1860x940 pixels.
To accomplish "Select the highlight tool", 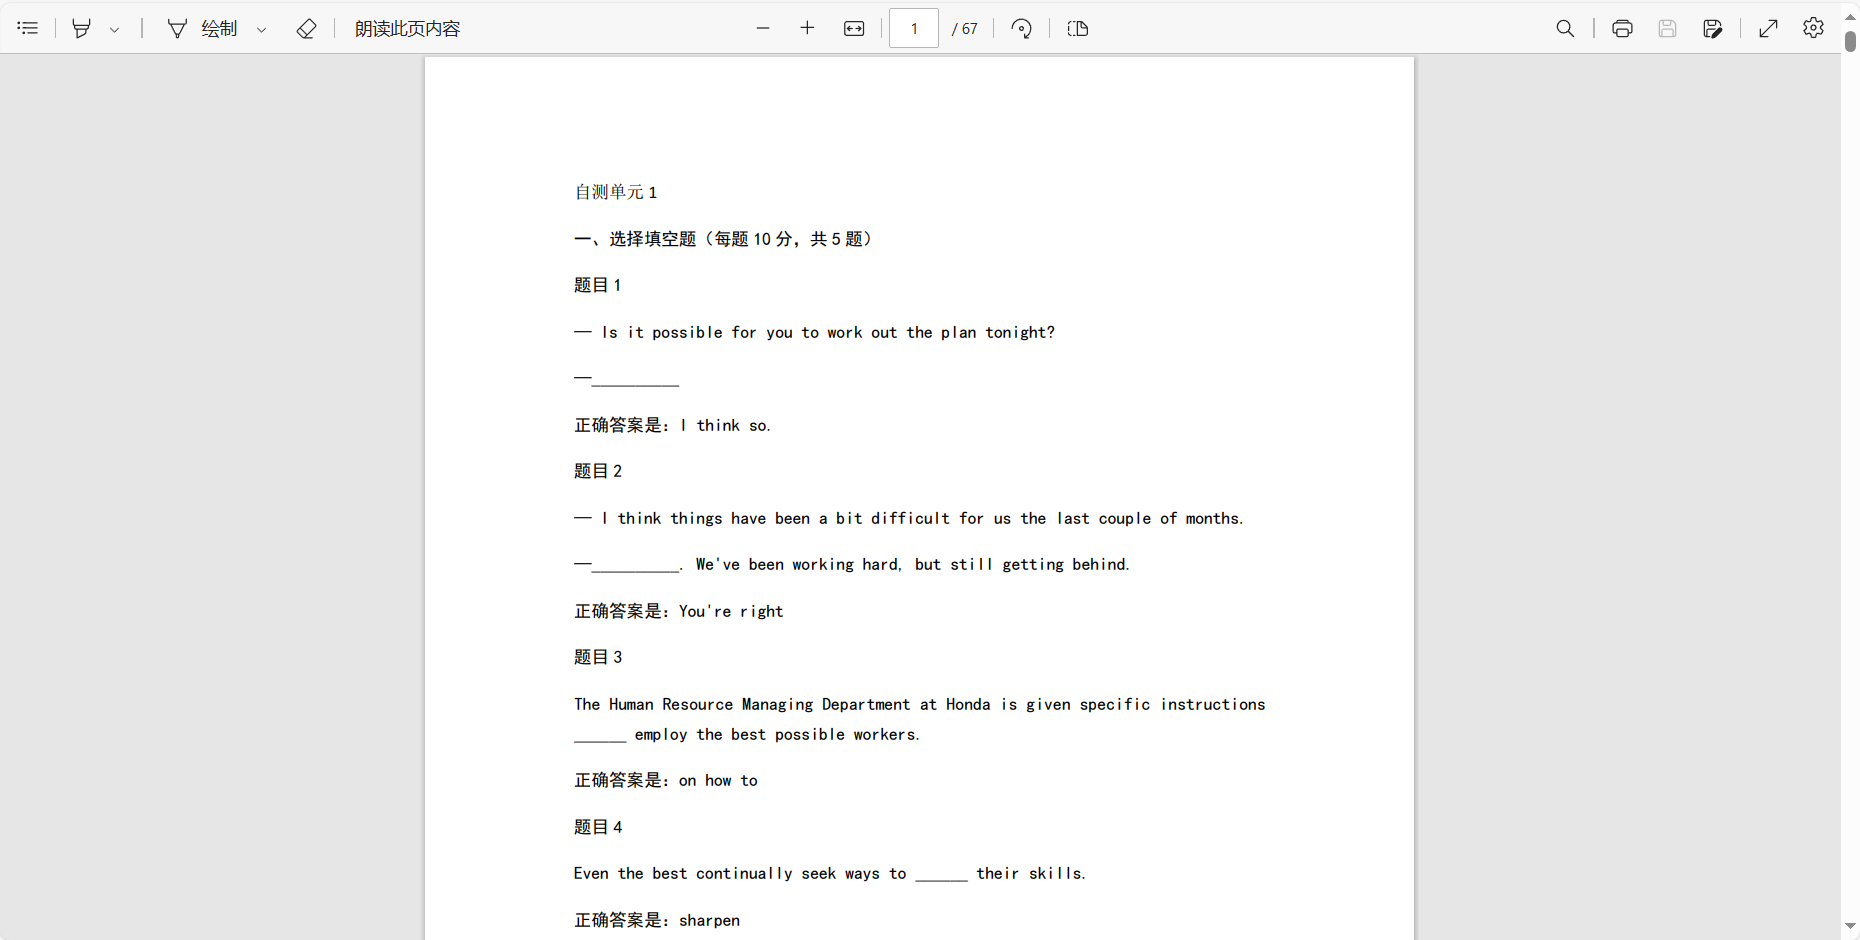I will (82, 28).
